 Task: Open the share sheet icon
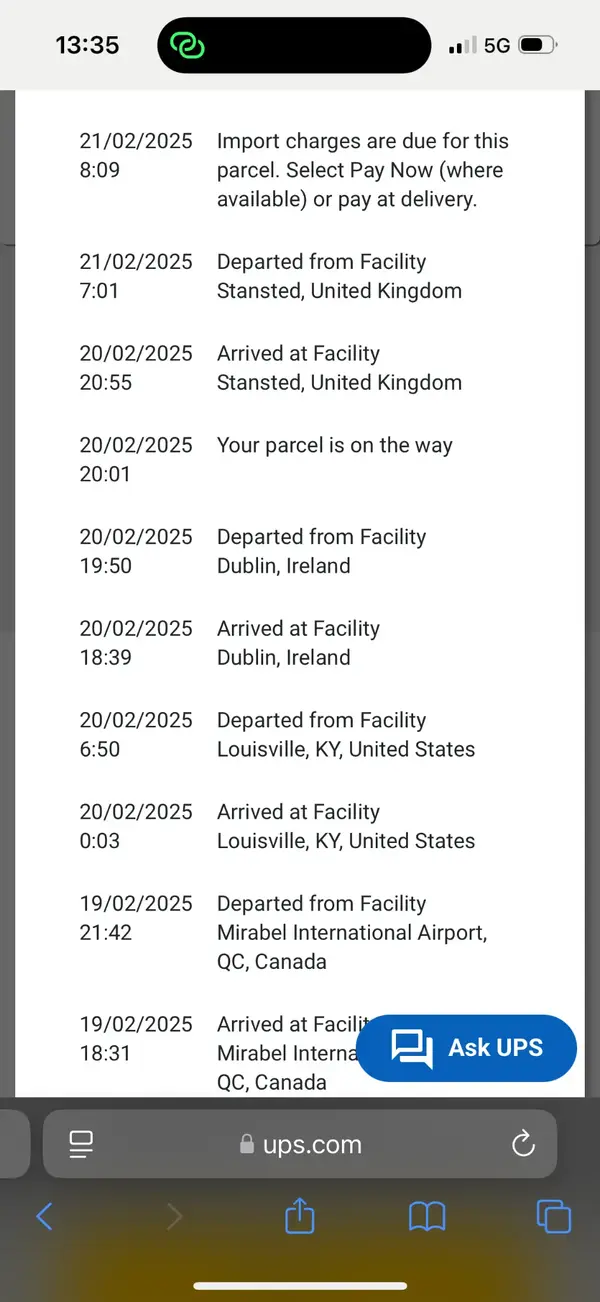pyautogui.click(x=300, y=1215)
